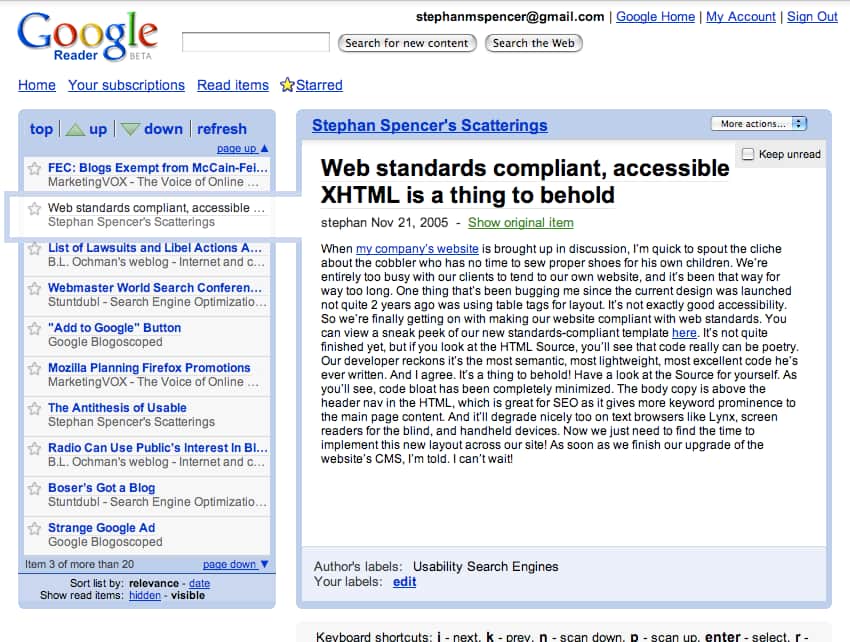
Task: Open Strange Google Ad item
Action: 101,528
